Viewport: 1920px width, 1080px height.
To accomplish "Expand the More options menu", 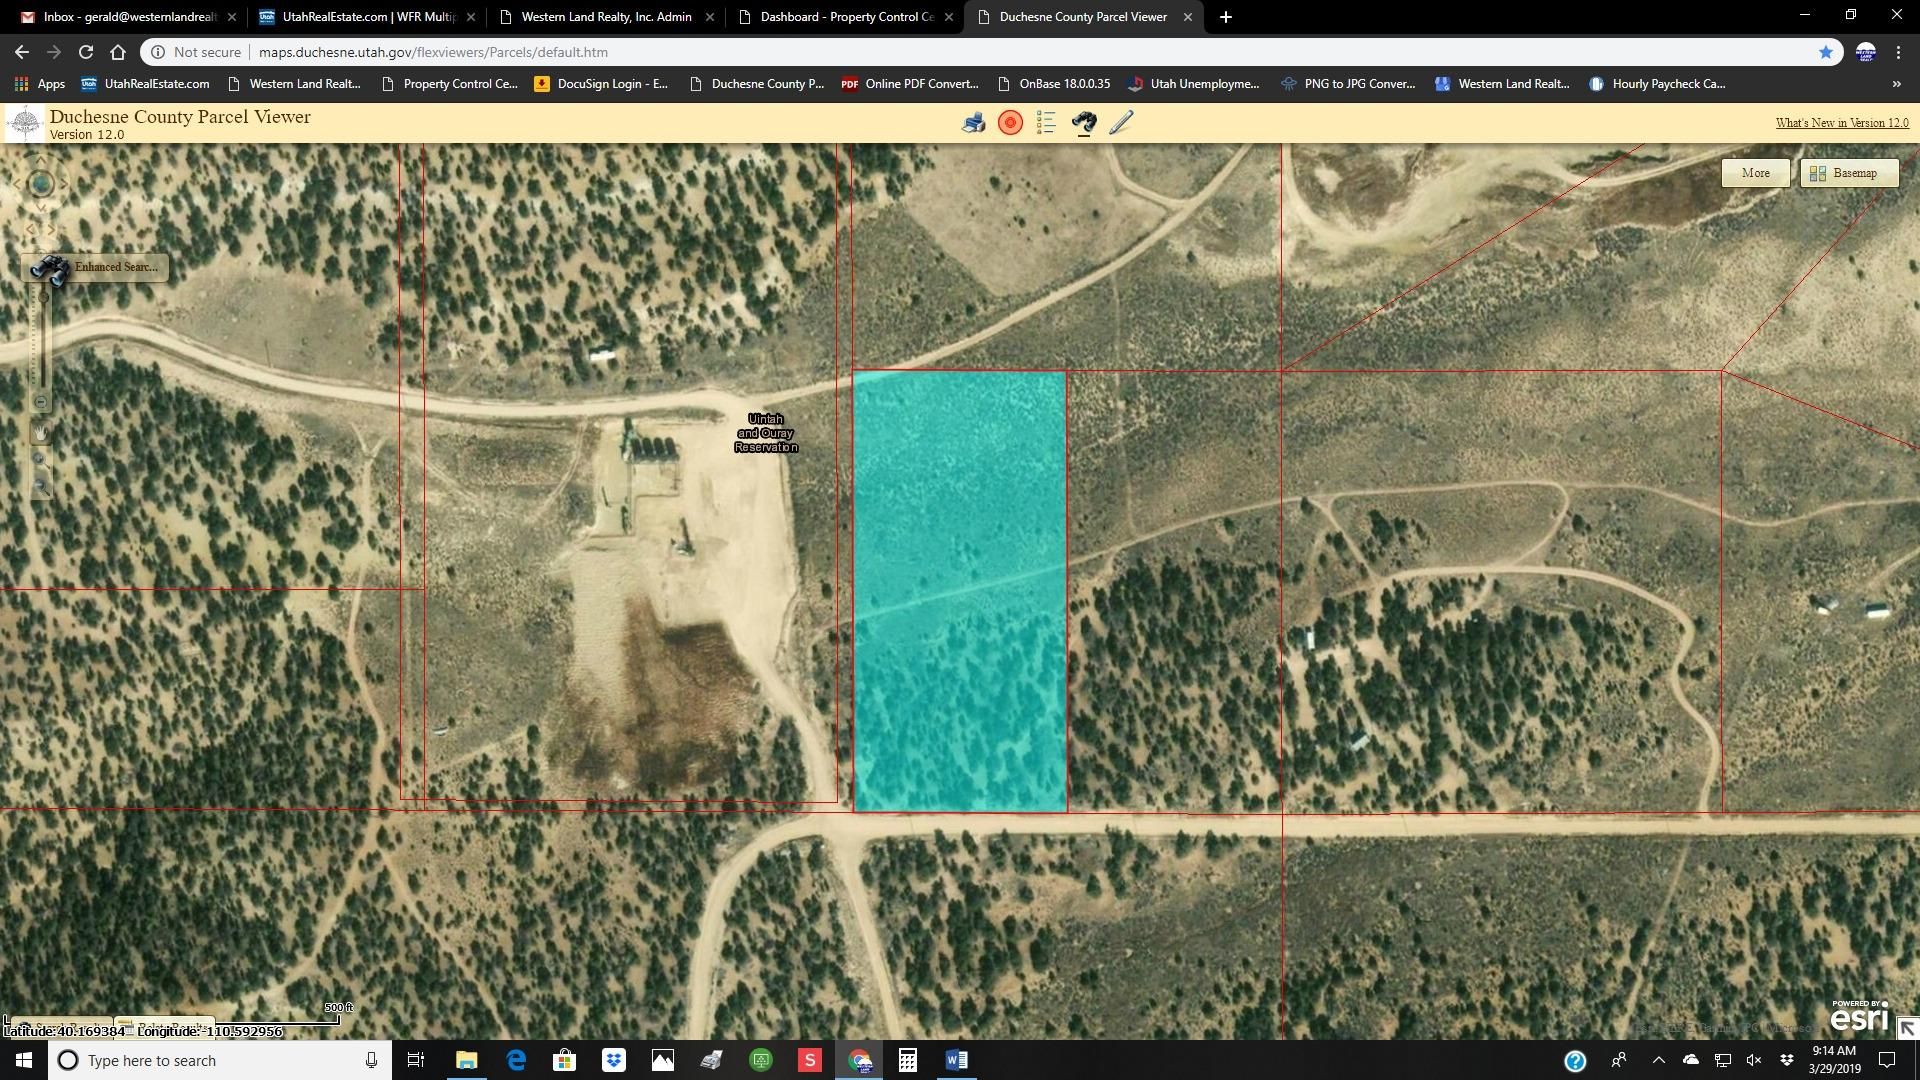I will pos(1756,172).
